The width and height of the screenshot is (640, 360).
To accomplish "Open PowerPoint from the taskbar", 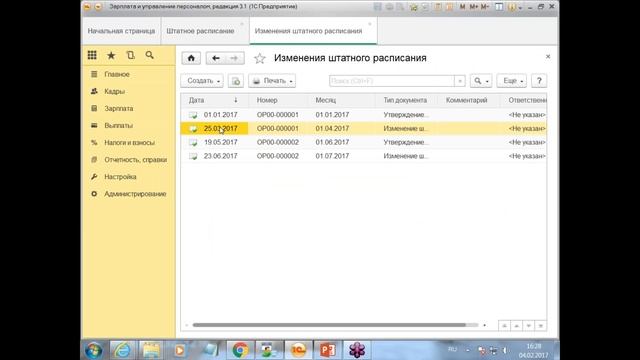I will click(x=327, y=350).
